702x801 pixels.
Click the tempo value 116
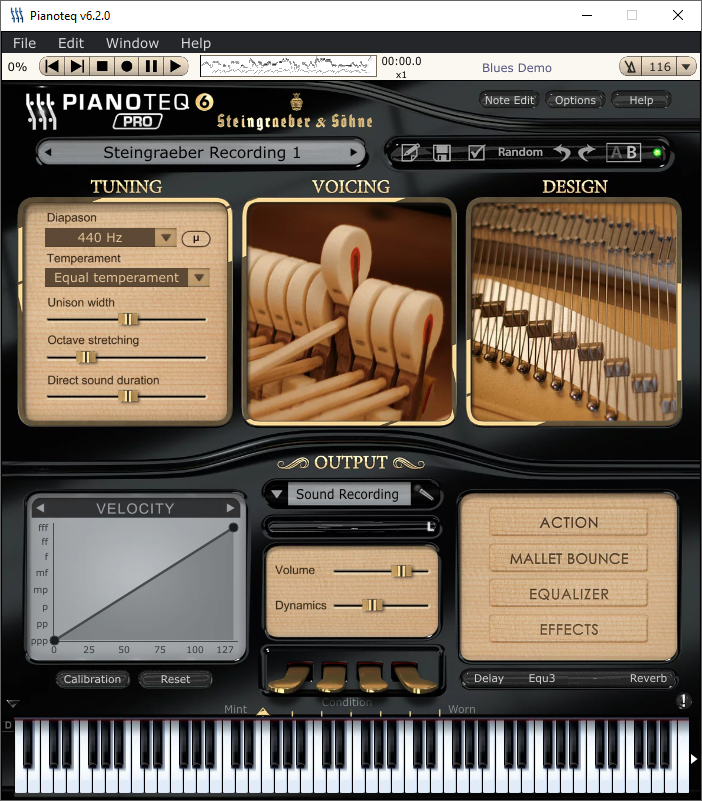pyautogui.click(x=660, y=67)
